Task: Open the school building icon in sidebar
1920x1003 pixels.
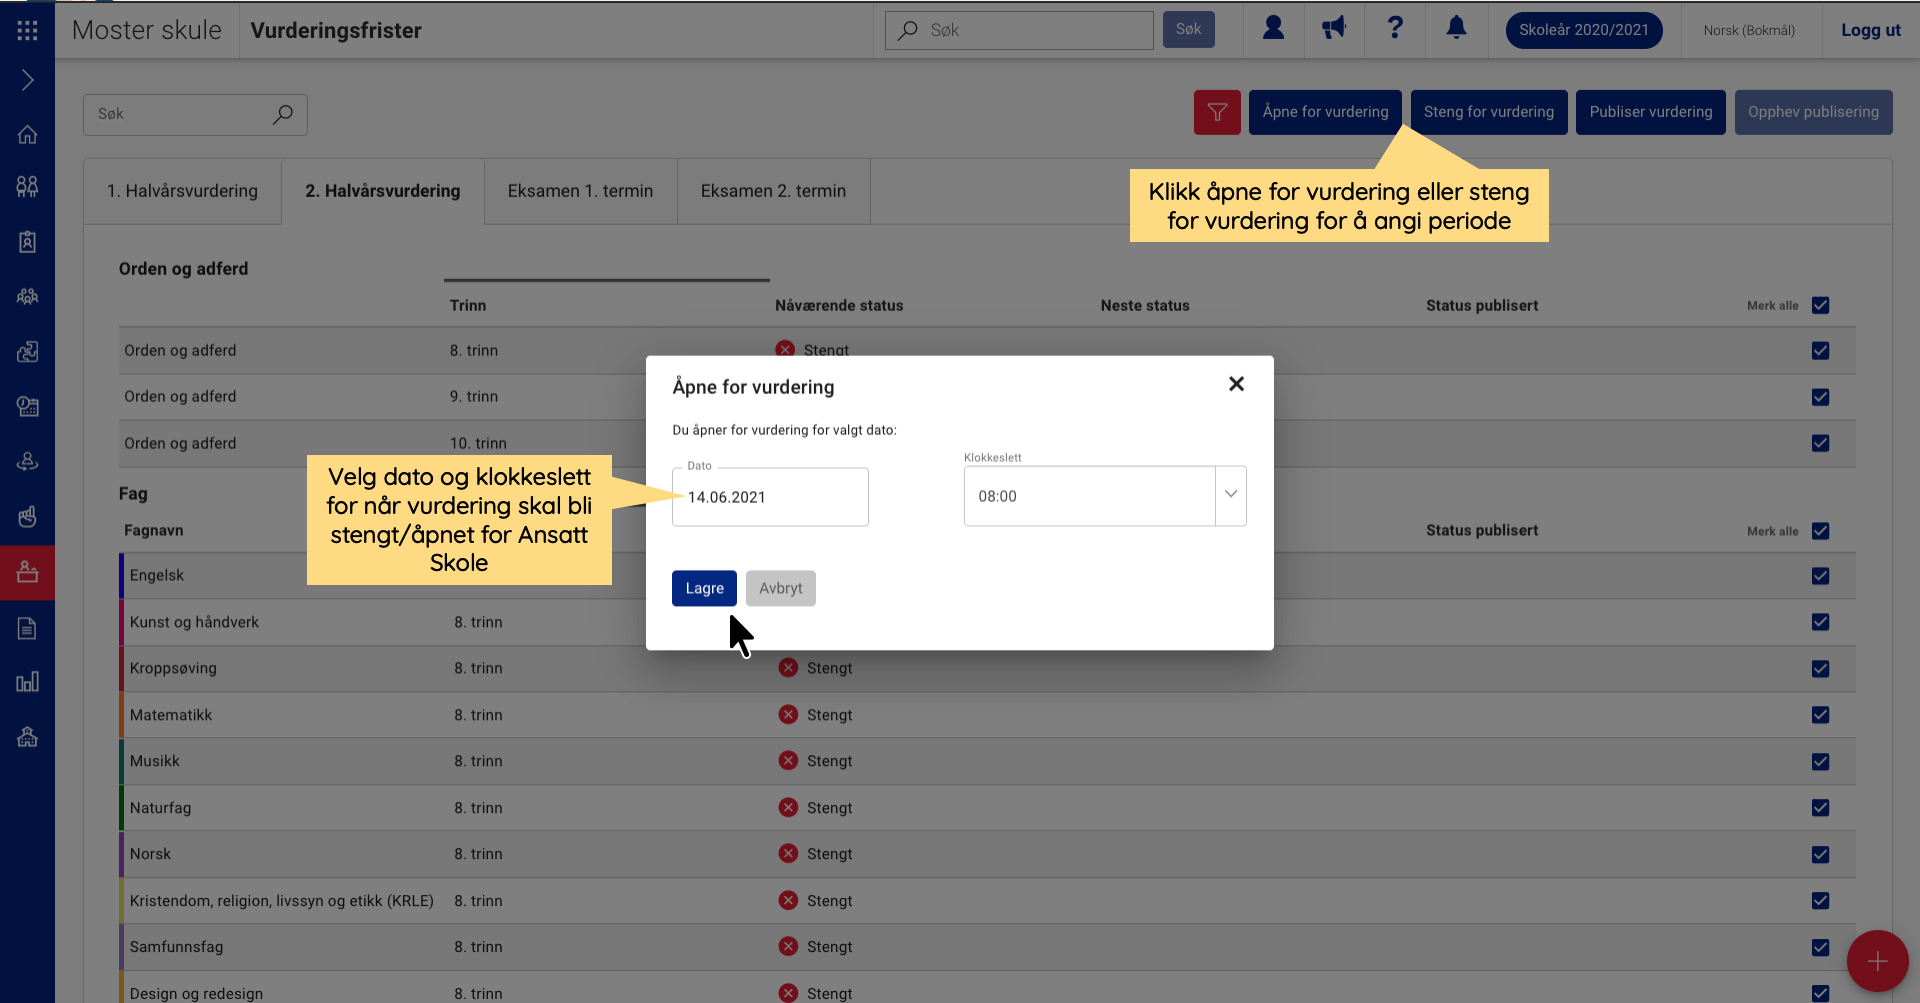Action: click(27, 737)
